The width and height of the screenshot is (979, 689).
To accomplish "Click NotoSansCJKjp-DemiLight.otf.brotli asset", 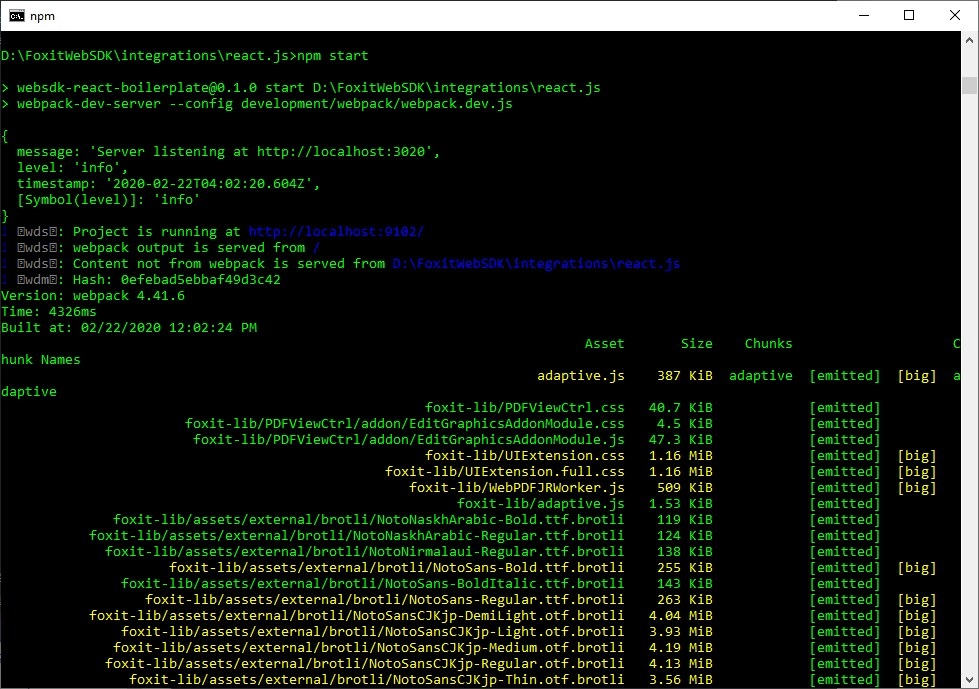I will coord(357,616).
